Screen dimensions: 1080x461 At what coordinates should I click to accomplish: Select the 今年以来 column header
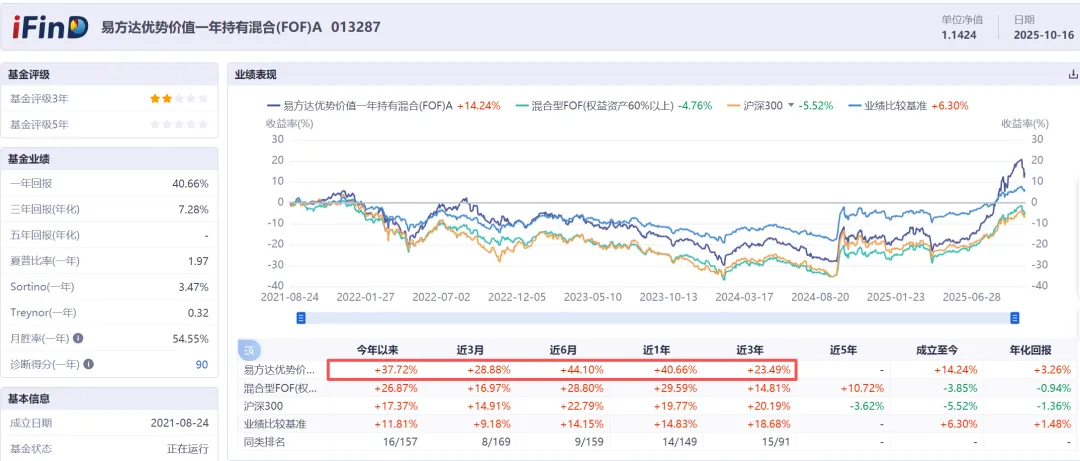pyautogui.click(x=377, y=351)
